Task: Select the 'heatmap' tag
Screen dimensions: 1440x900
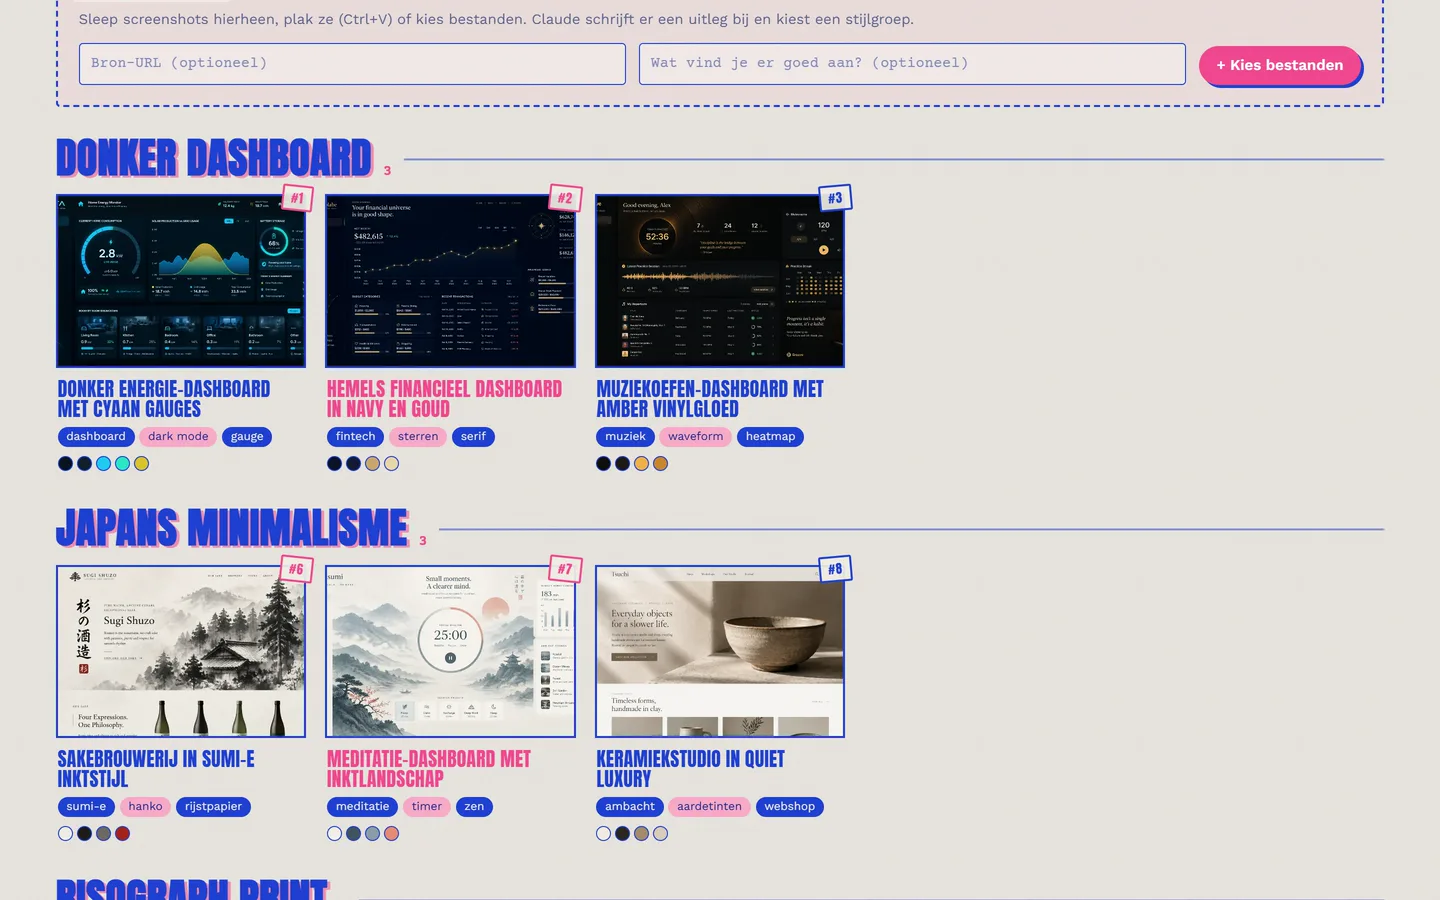Action: pyautogui.click(x=770, y=437)
